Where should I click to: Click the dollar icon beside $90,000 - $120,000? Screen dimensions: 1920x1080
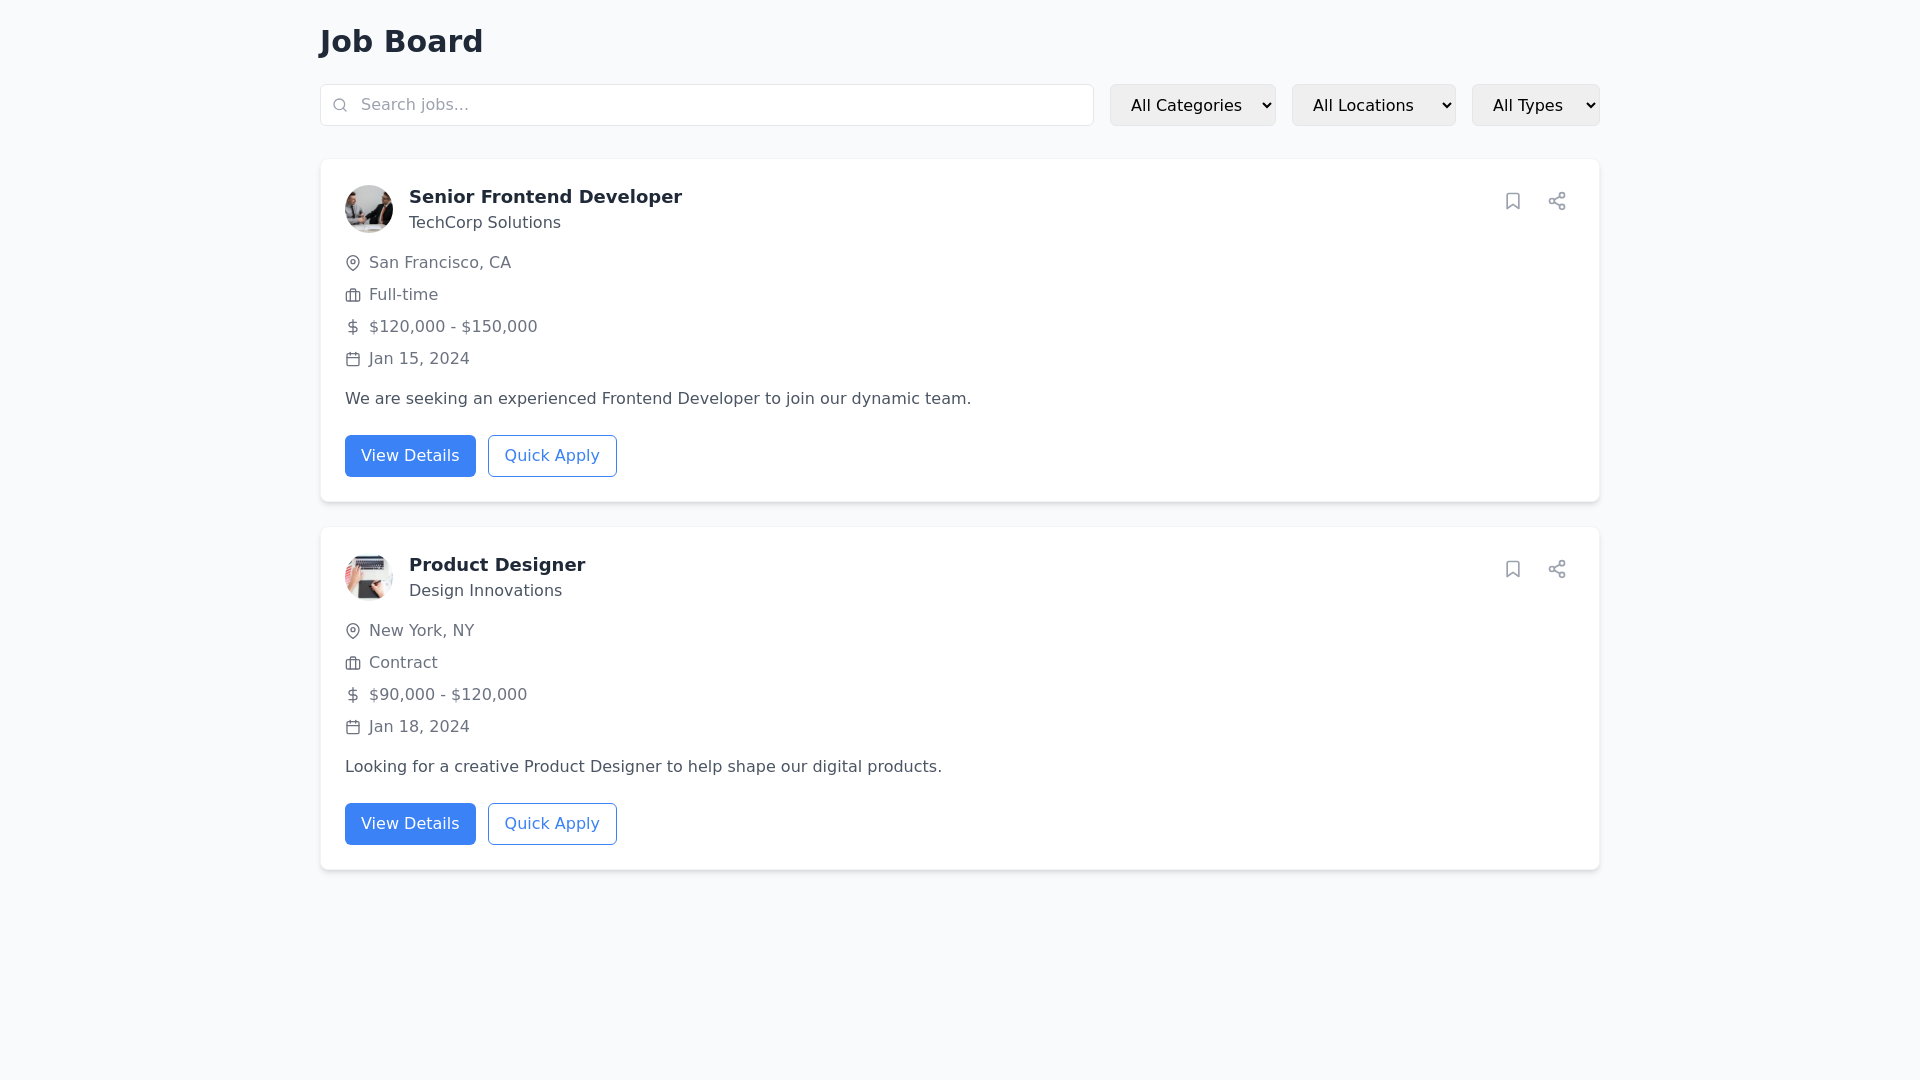click(352, 694)
